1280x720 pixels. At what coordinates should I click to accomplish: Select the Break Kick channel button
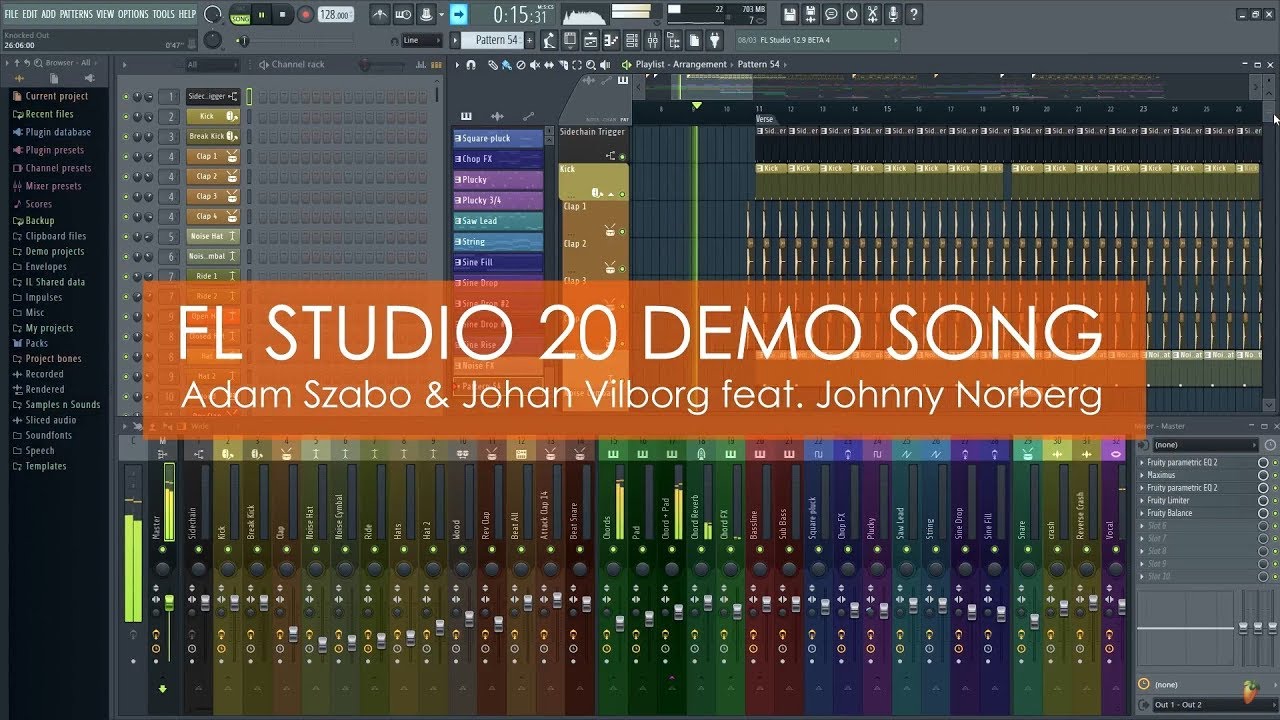coord(213,136)
